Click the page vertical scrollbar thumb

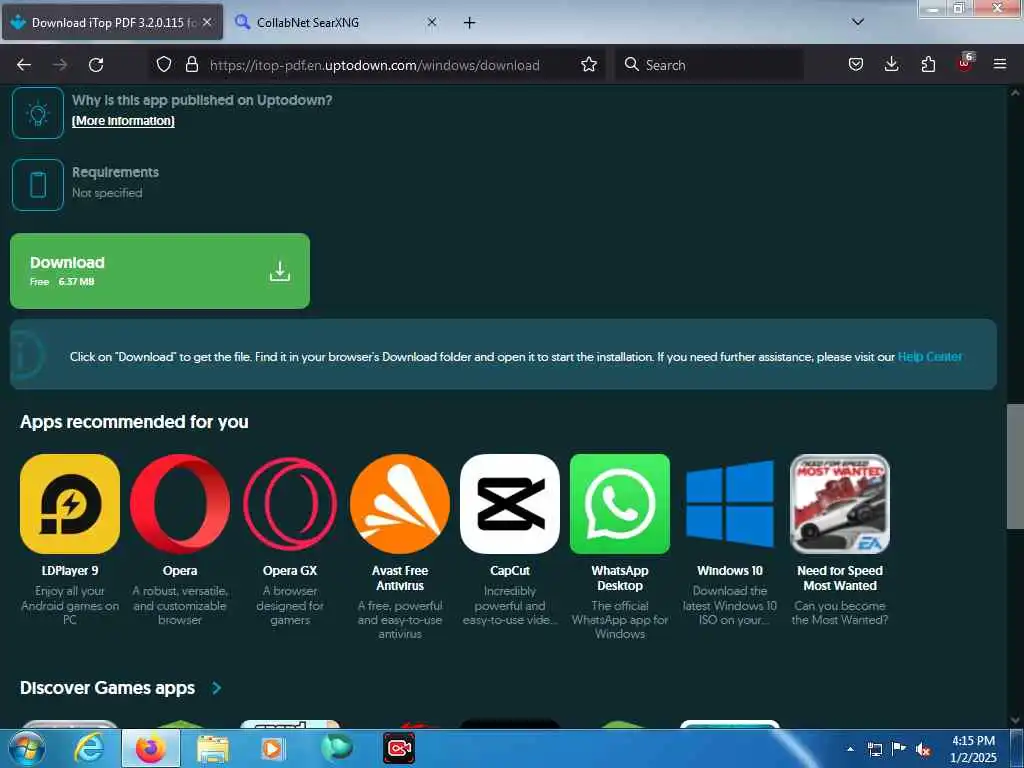pos(1015,466)
